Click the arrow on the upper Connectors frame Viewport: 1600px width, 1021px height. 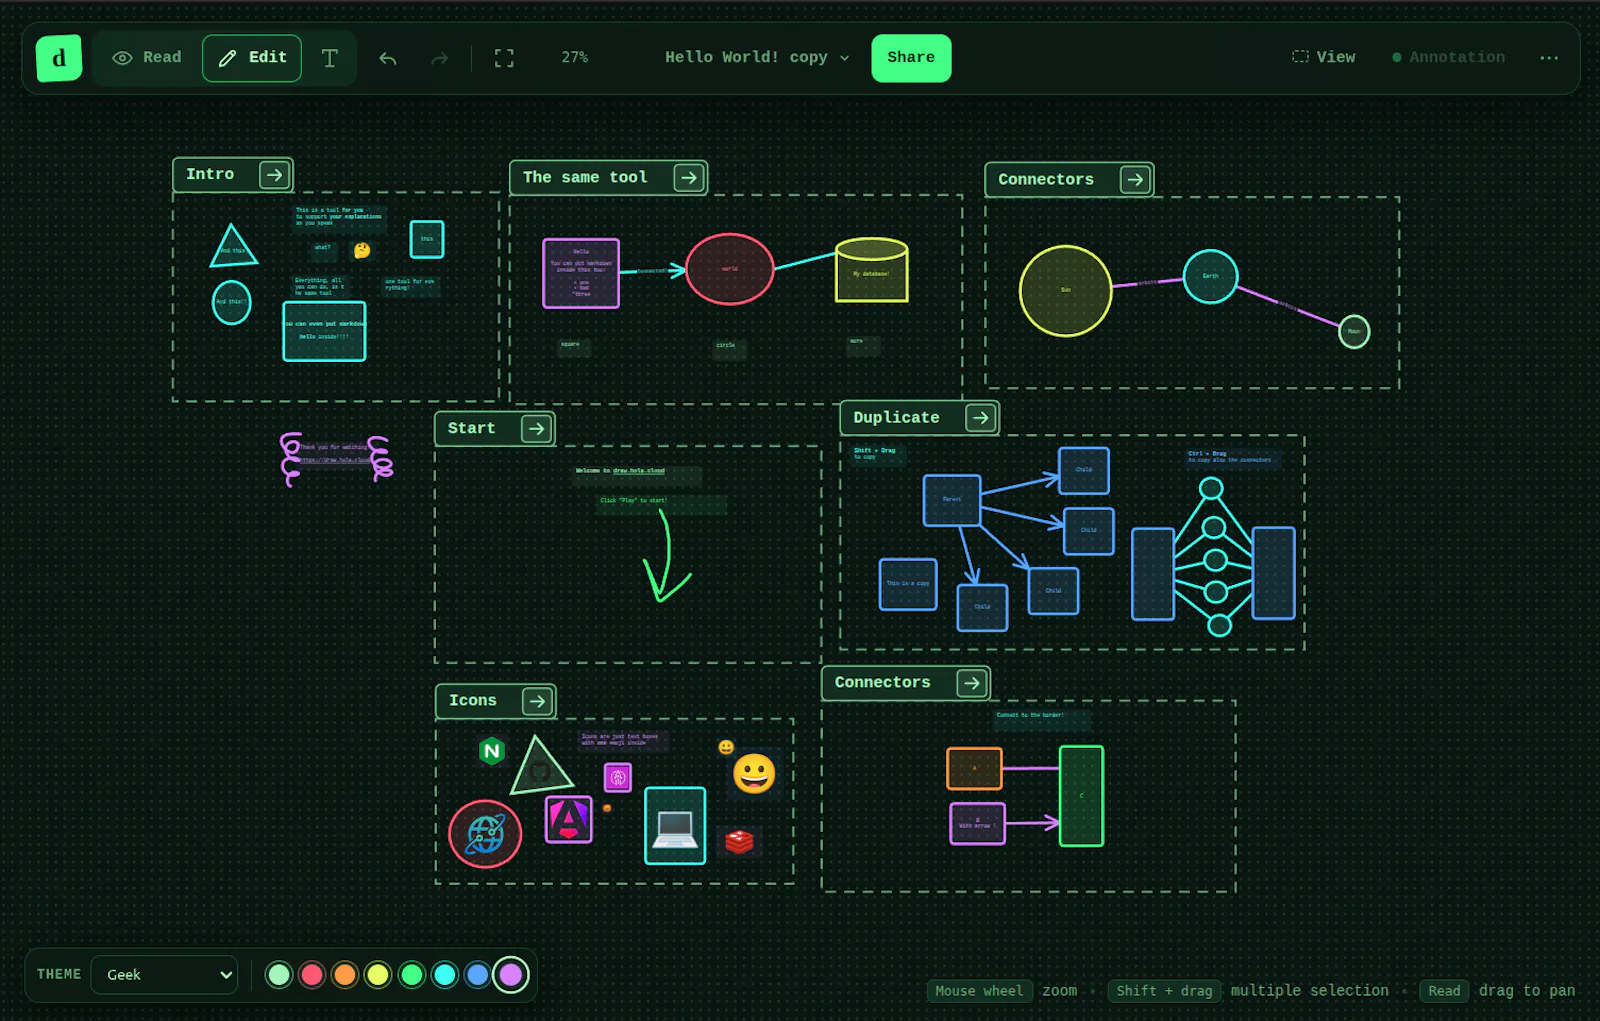pos(1134,180)
